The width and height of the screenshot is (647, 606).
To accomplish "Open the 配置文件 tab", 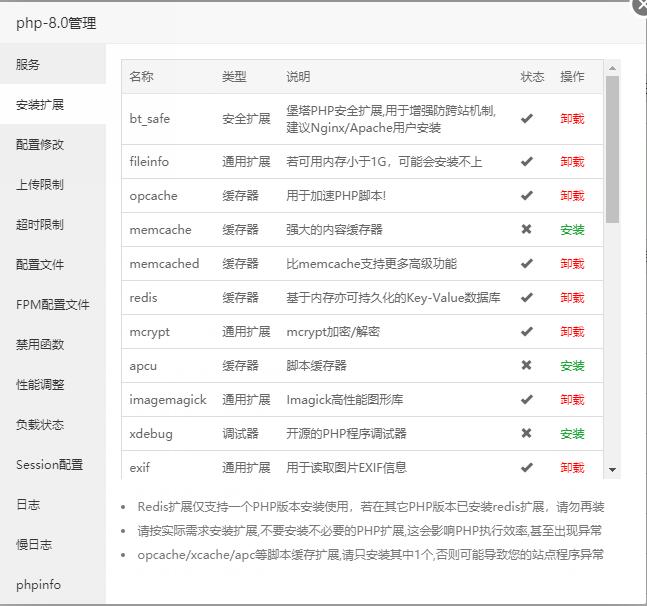I will point(53,264).
